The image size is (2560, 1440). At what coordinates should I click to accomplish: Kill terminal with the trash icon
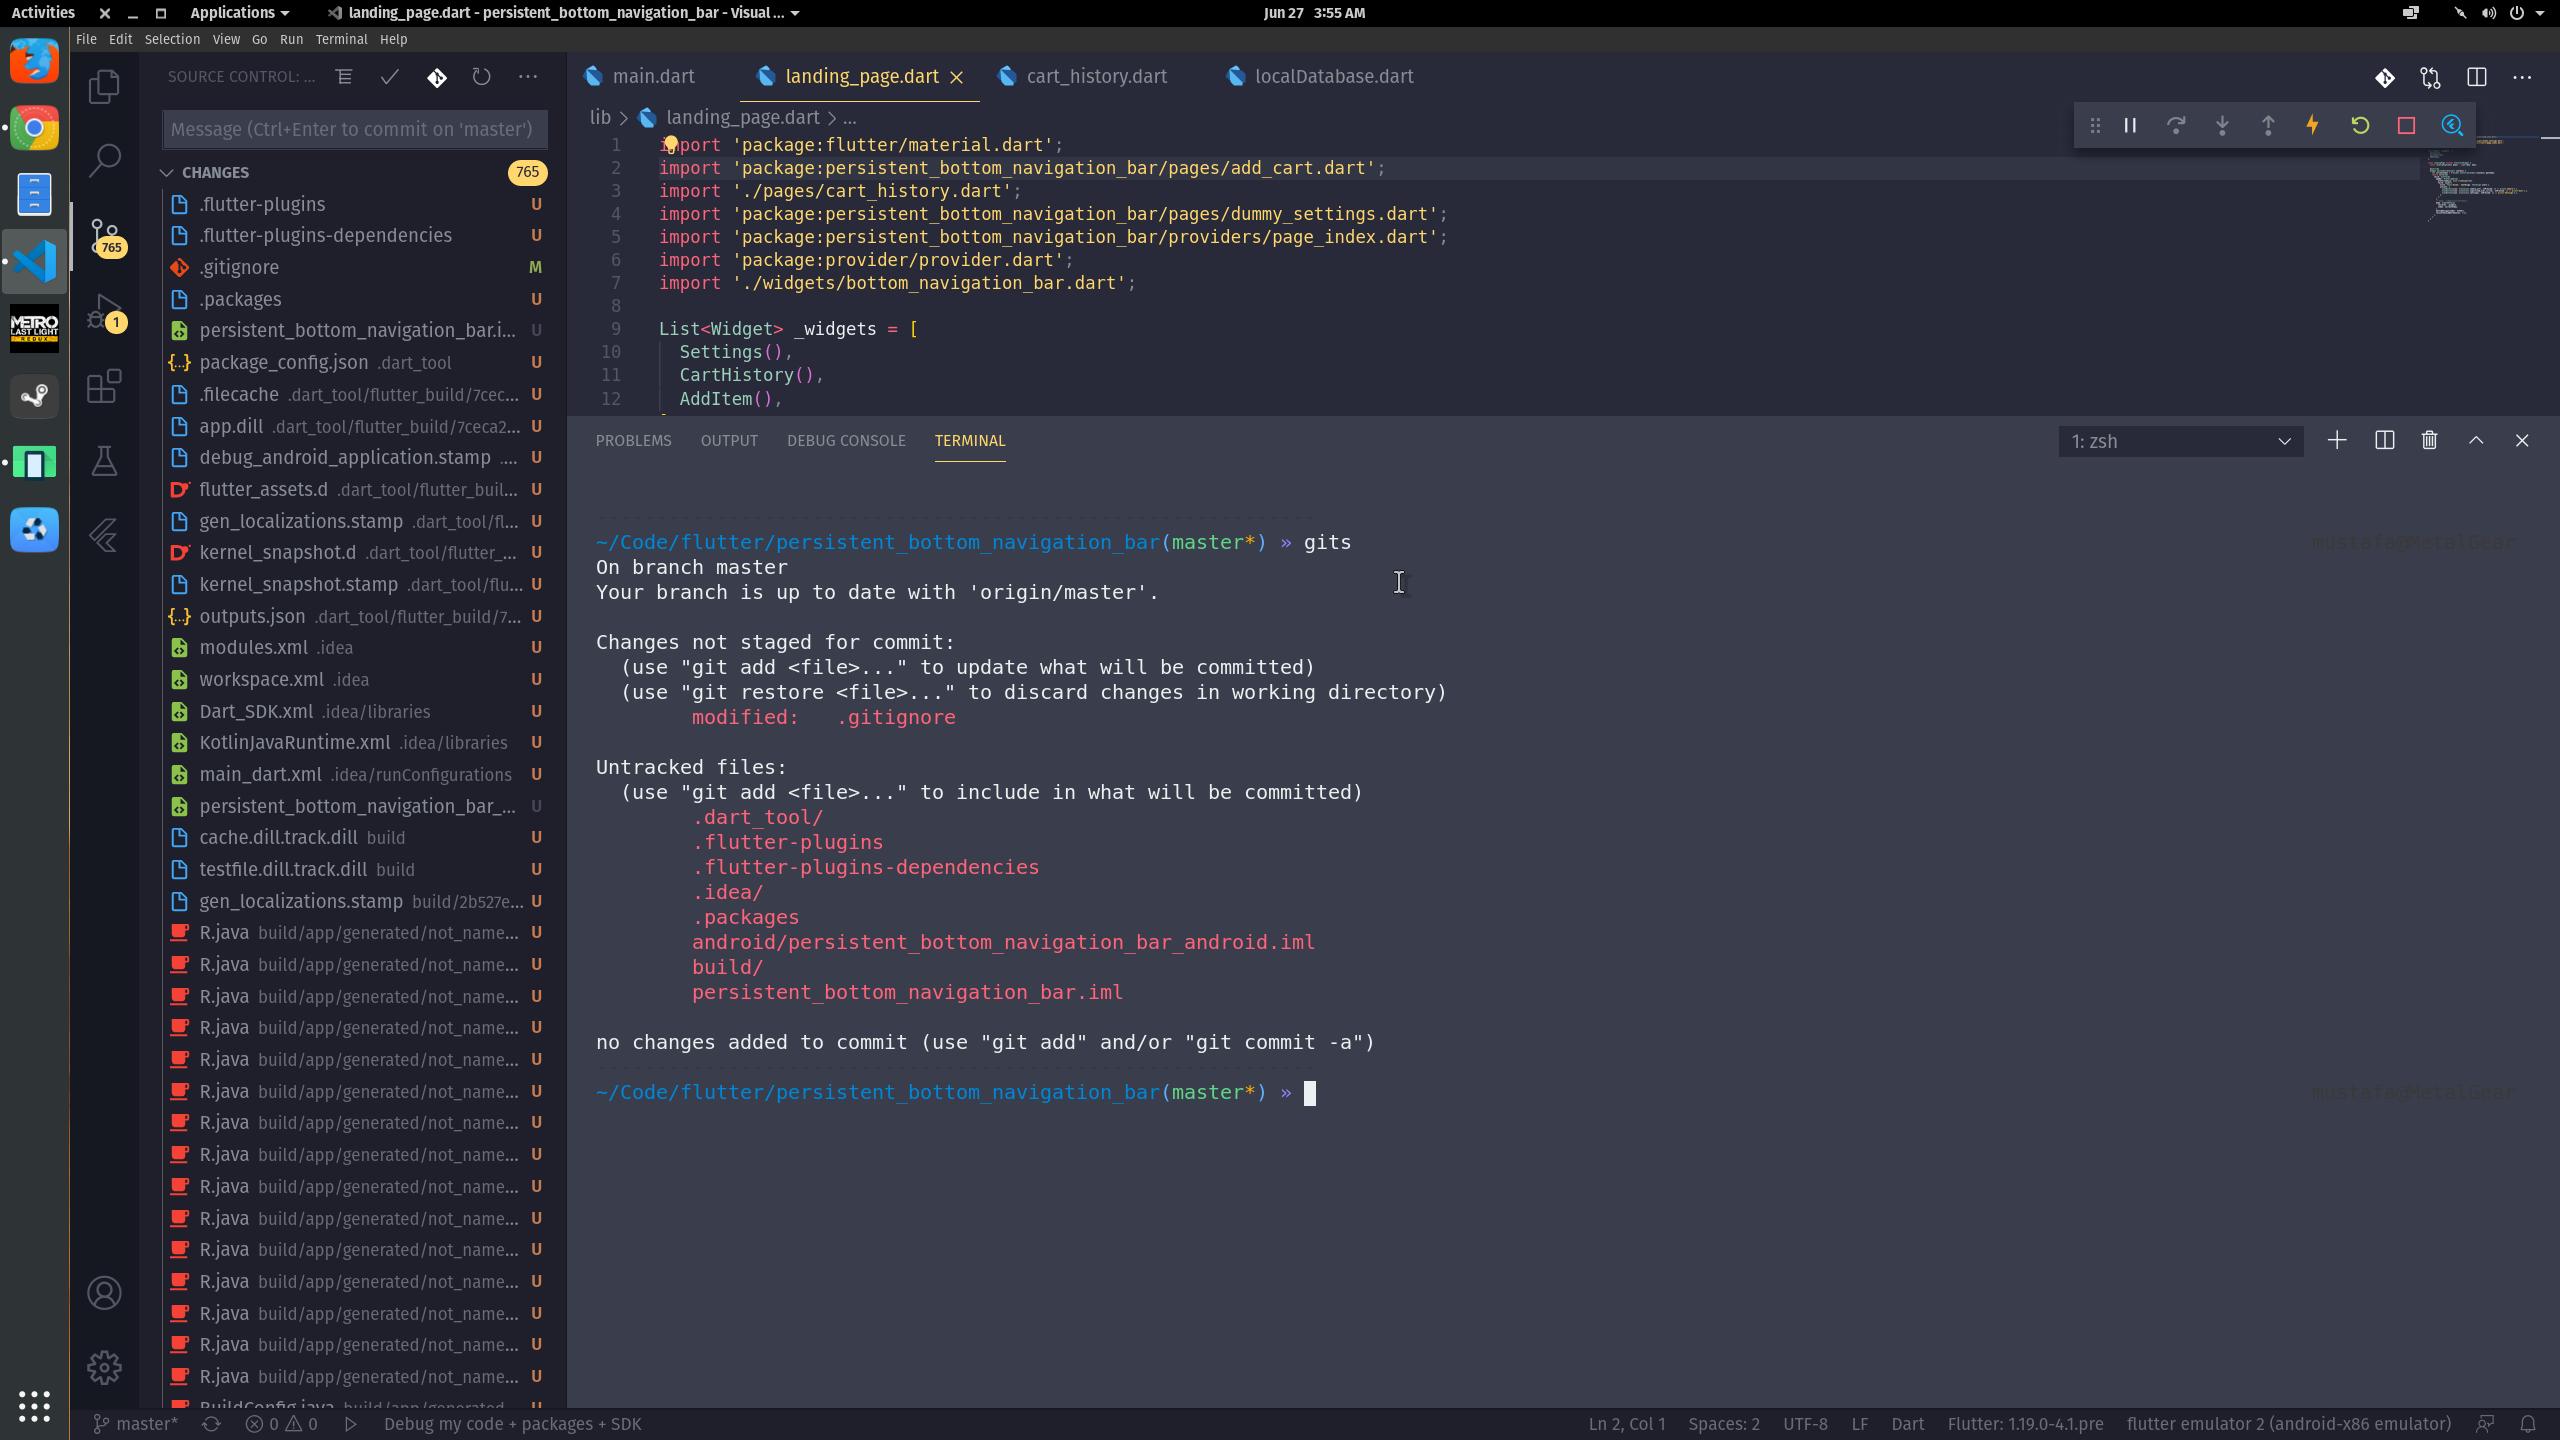click(x=2430, y=441)
